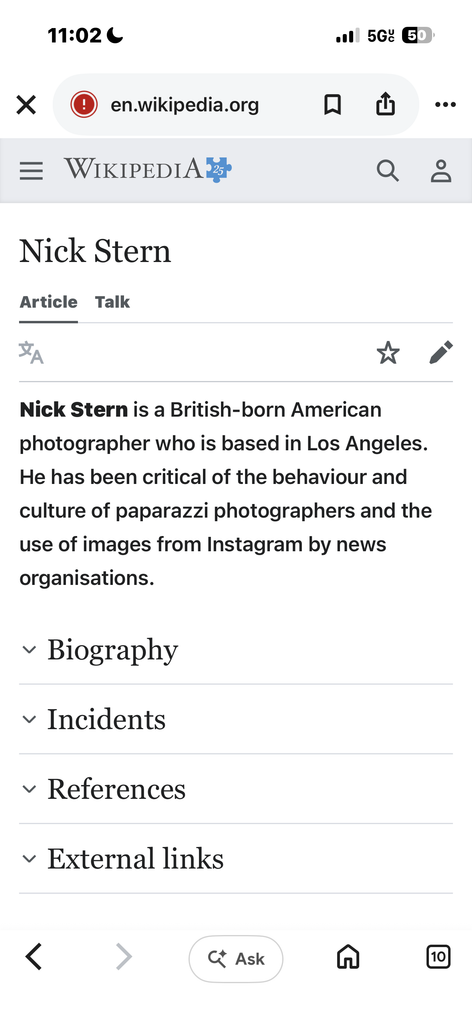Open the user account icon
Screen dimensions: 472x1024
pyautogui.click(x=441, y=171)
